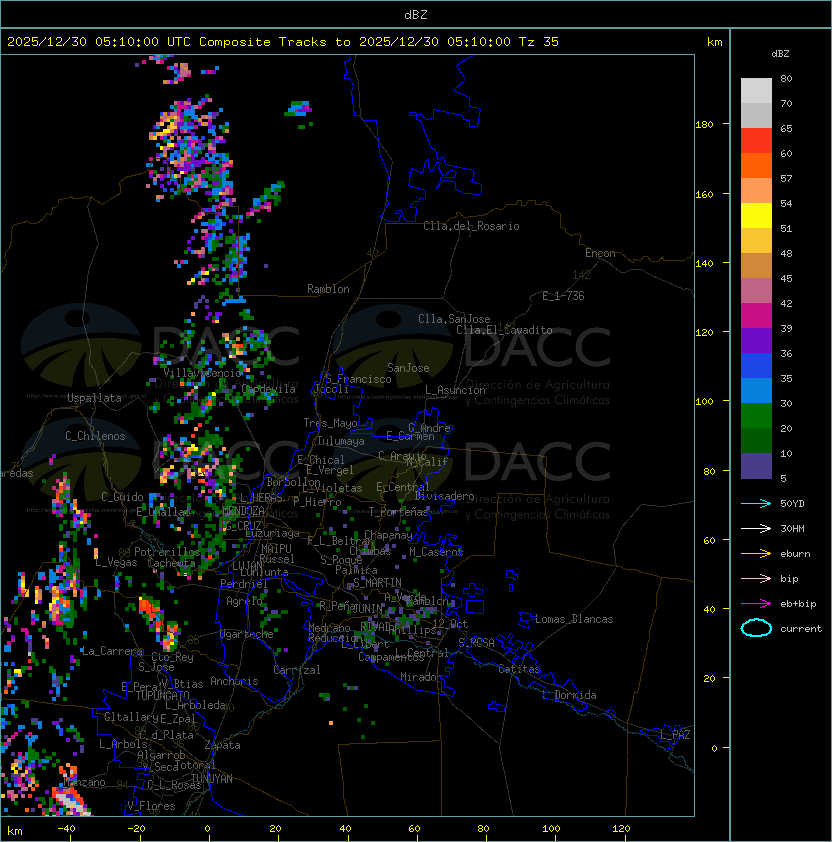The image size is (832, 842).
Task: Select the light gray 70-80 dBZ band
Action: pos(756,91)
